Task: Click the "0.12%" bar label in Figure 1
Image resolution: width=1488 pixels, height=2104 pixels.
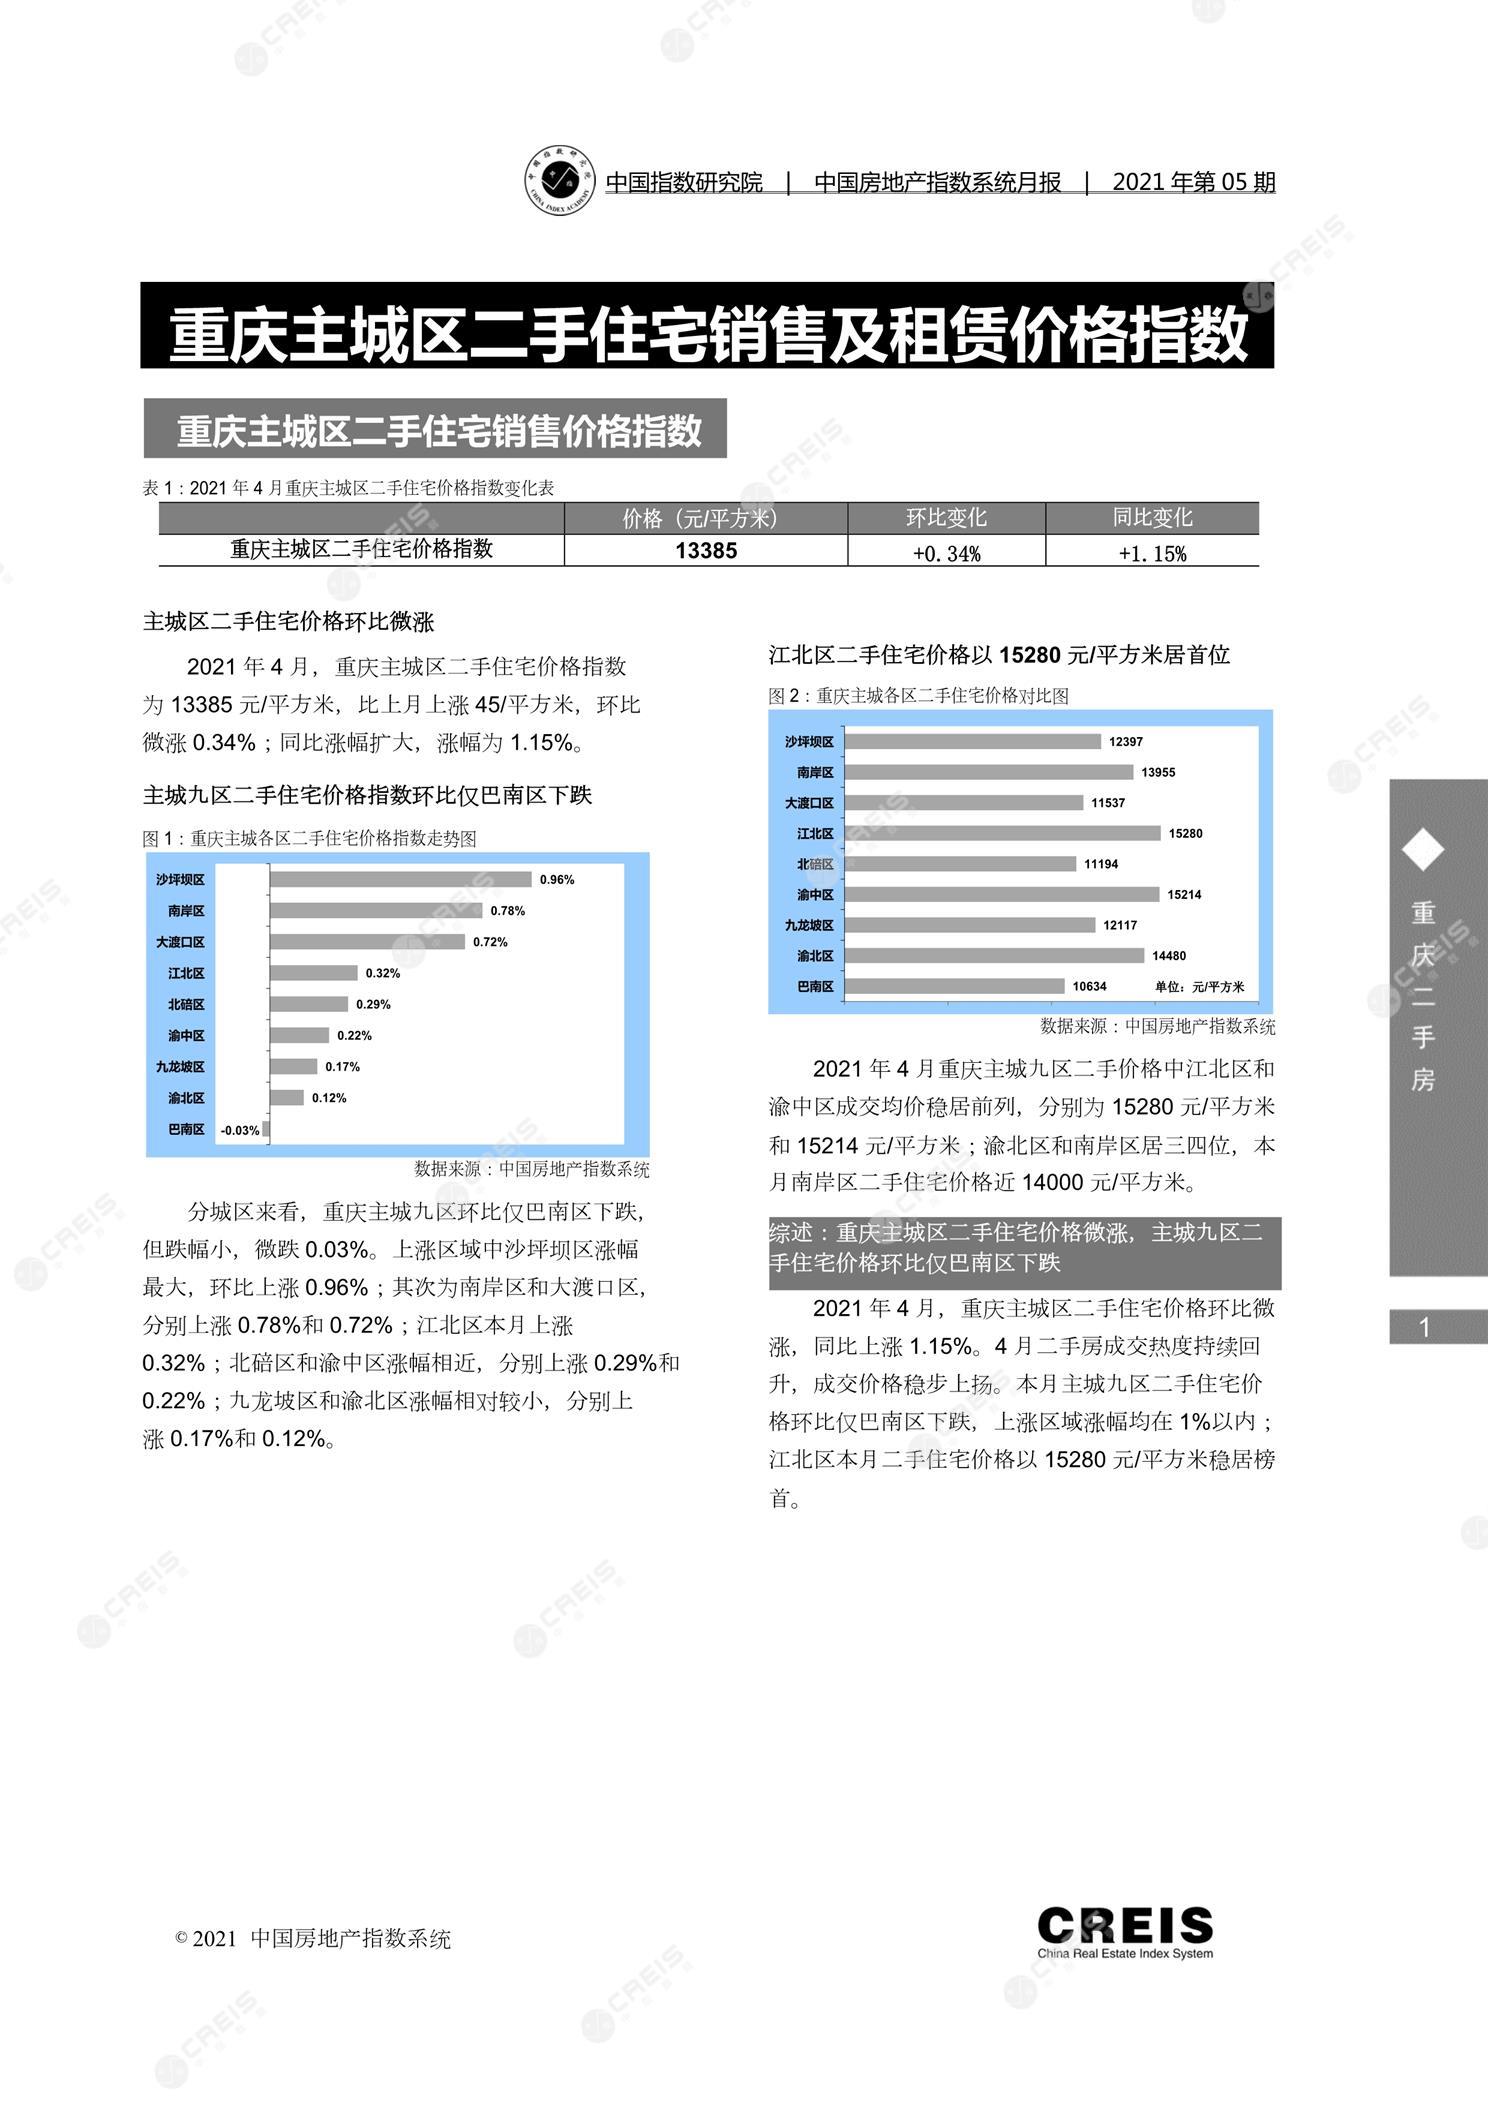Action: (x=329, y=1098)
